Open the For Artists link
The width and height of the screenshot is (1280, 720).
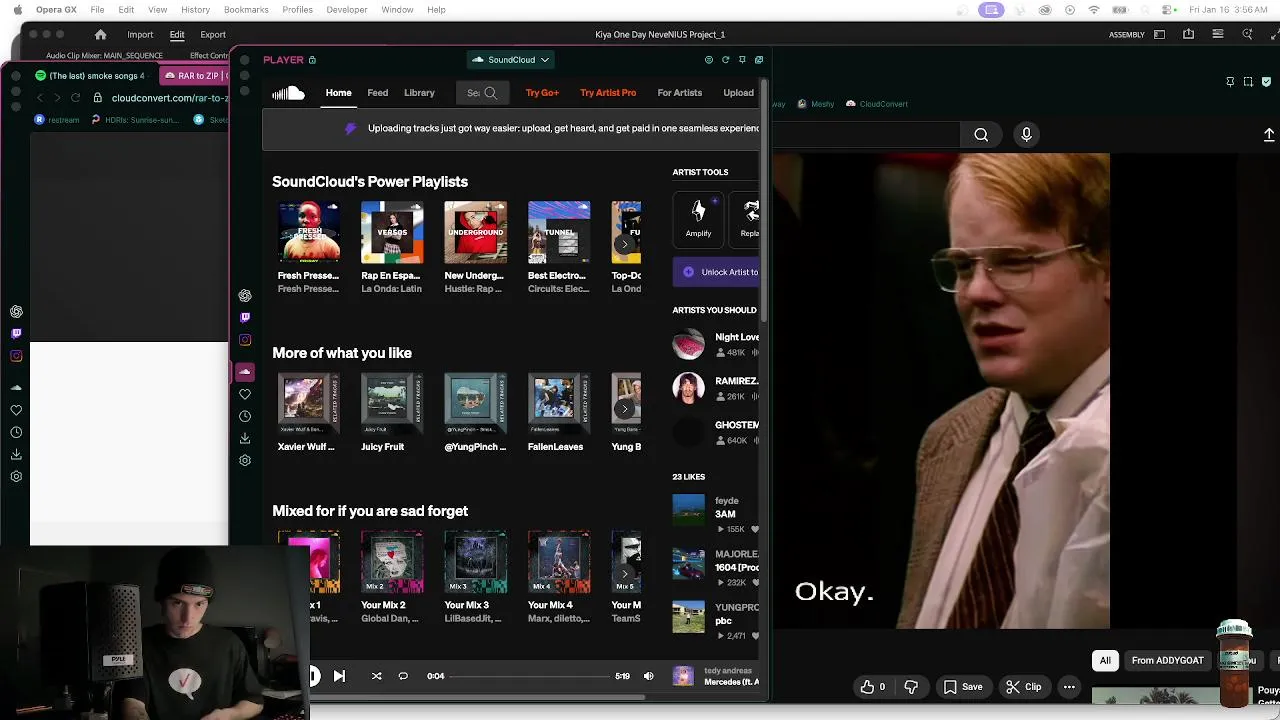click(x=679, y=93)
